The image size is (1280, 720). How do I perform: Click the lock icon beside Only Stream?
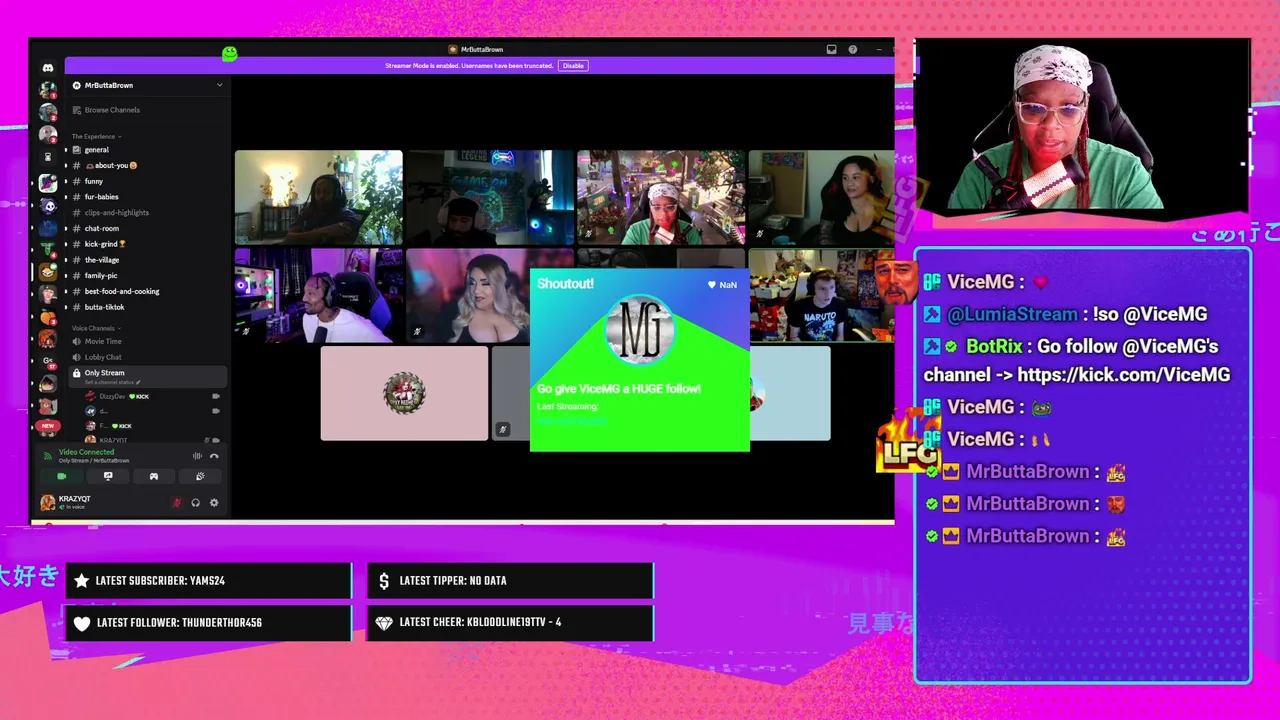pyautogui.click(x=76, y=373)
